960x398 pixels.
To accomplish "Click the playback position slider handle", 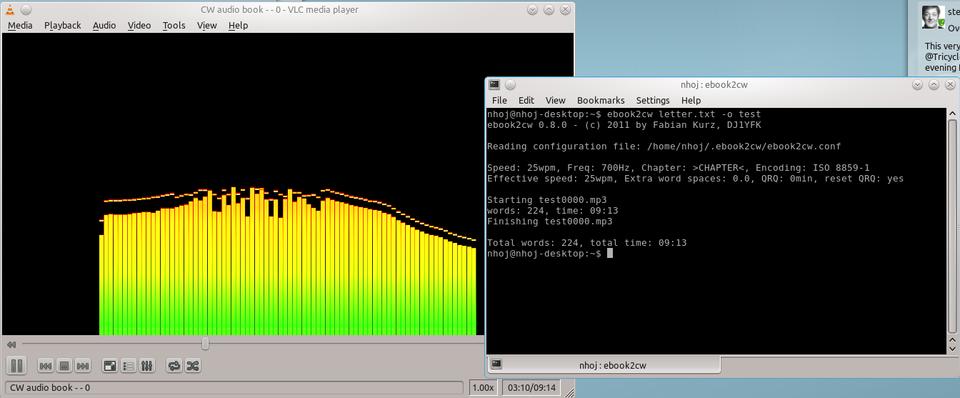I will [205, 344].
